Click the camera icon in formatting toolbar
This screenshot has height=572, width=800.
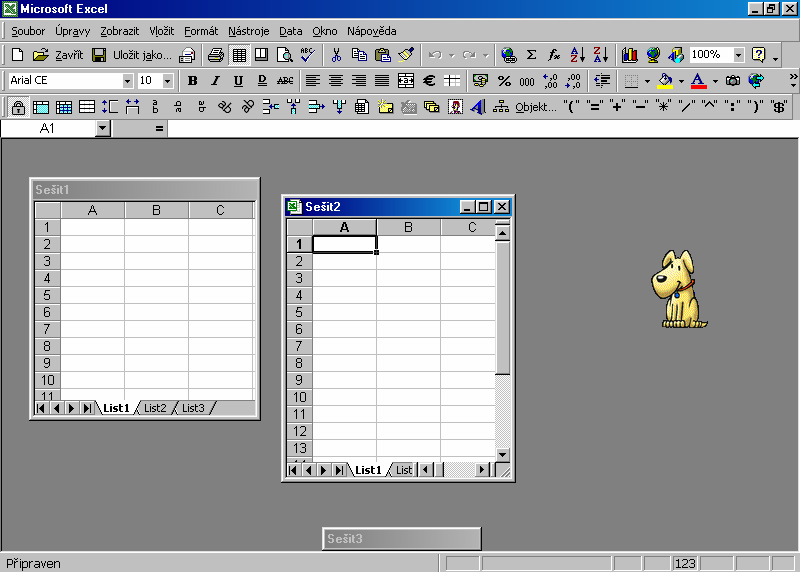(x=733, y=81)
